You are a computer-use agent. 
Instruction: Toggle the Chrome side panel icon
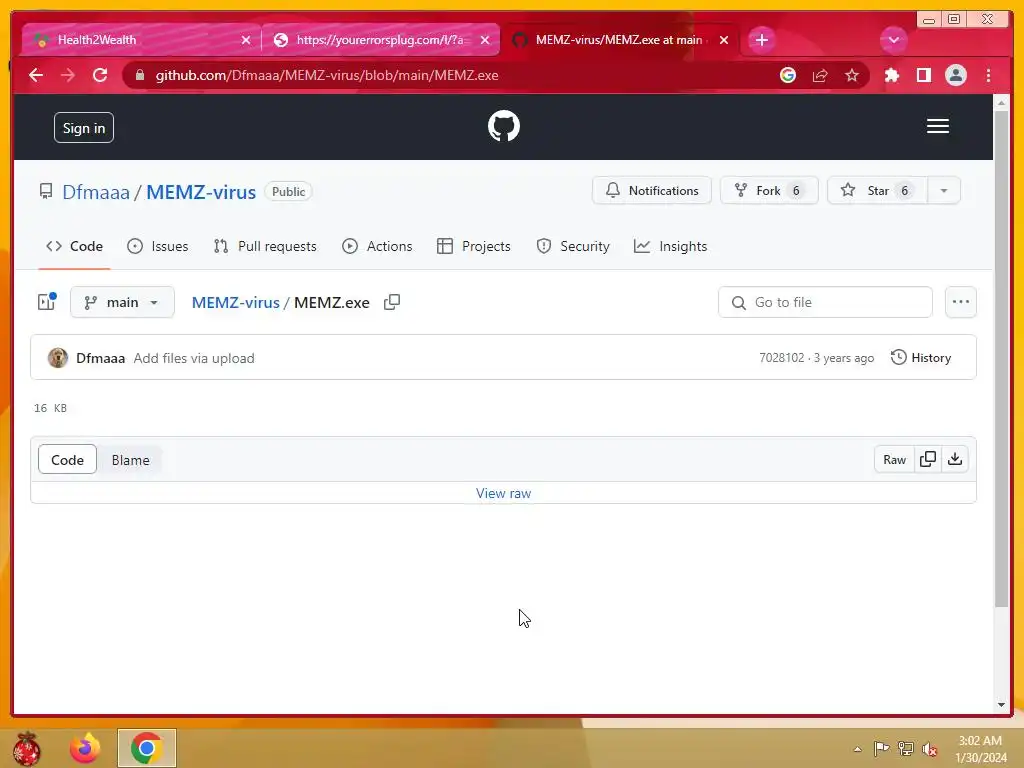point(923,76)
